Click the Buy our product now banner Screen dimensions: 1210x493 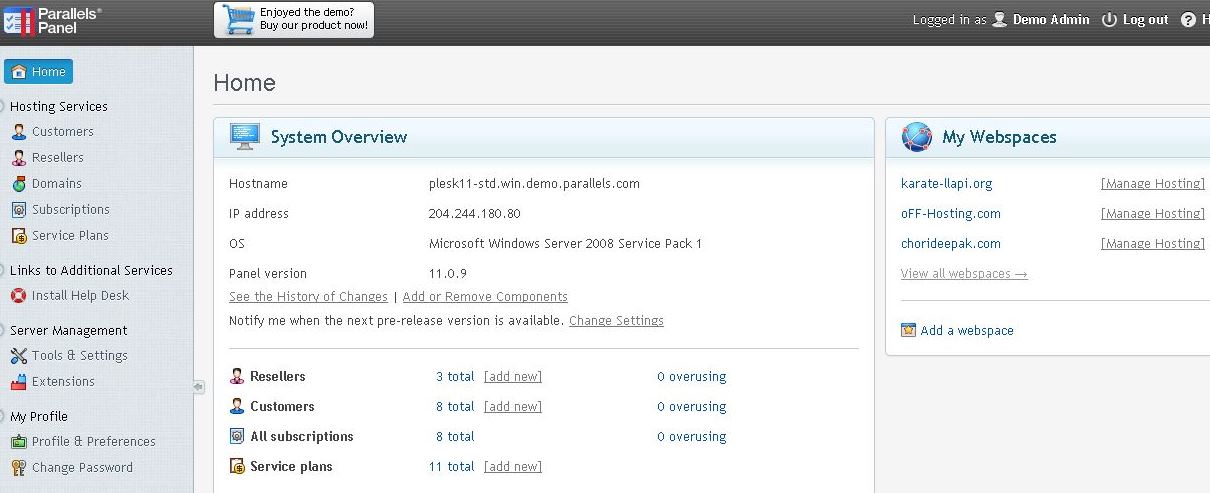click(294, 20)
